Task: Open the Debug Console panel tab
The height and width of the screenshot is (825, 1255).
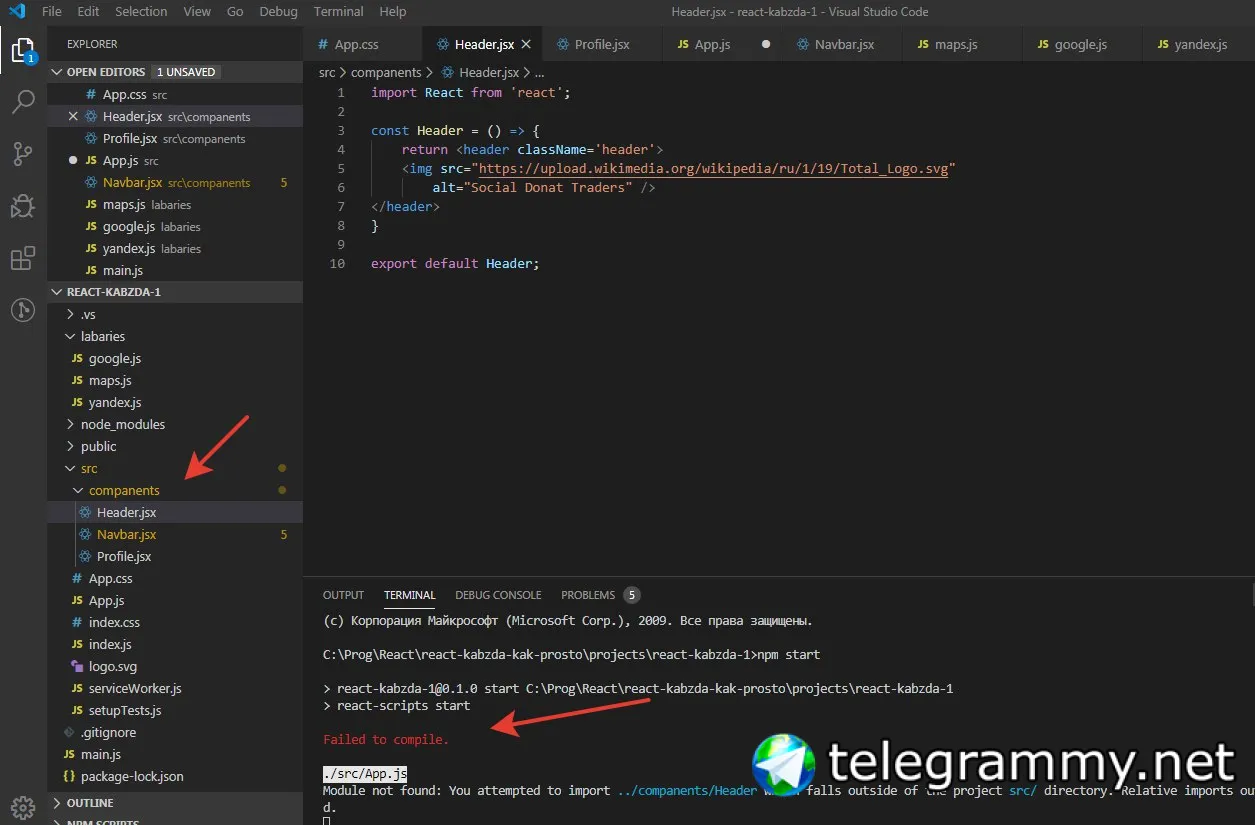Action: click(498, 595)
